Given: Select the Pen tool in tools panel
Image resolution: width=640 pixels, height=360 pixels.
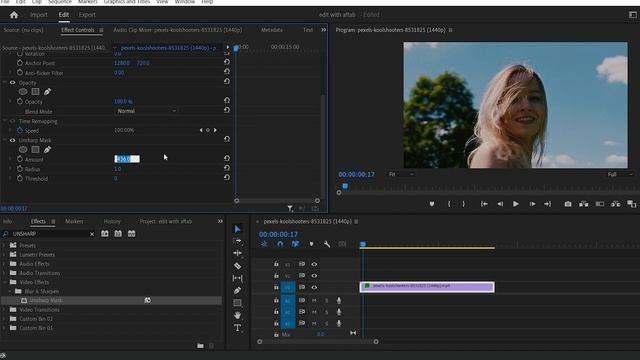Looking at the screenshot, I should pos(237,291).
